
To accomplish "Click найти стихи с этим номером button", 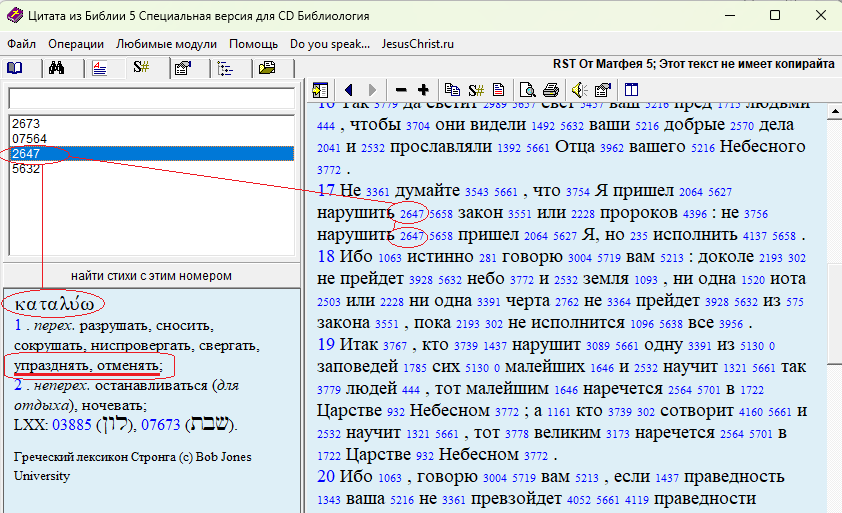I will [x=151, y=276].
